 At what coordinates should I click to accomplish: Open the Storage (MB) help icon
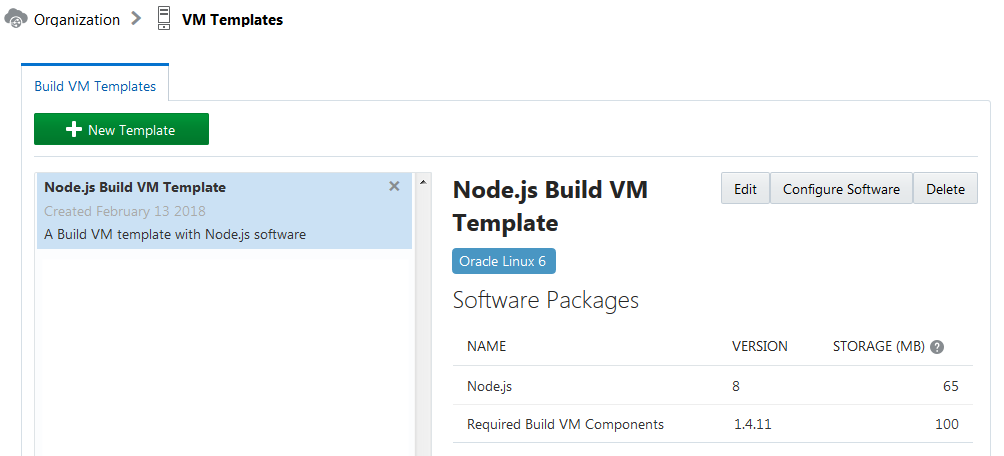pyautogui.click(x=937, y=347)
